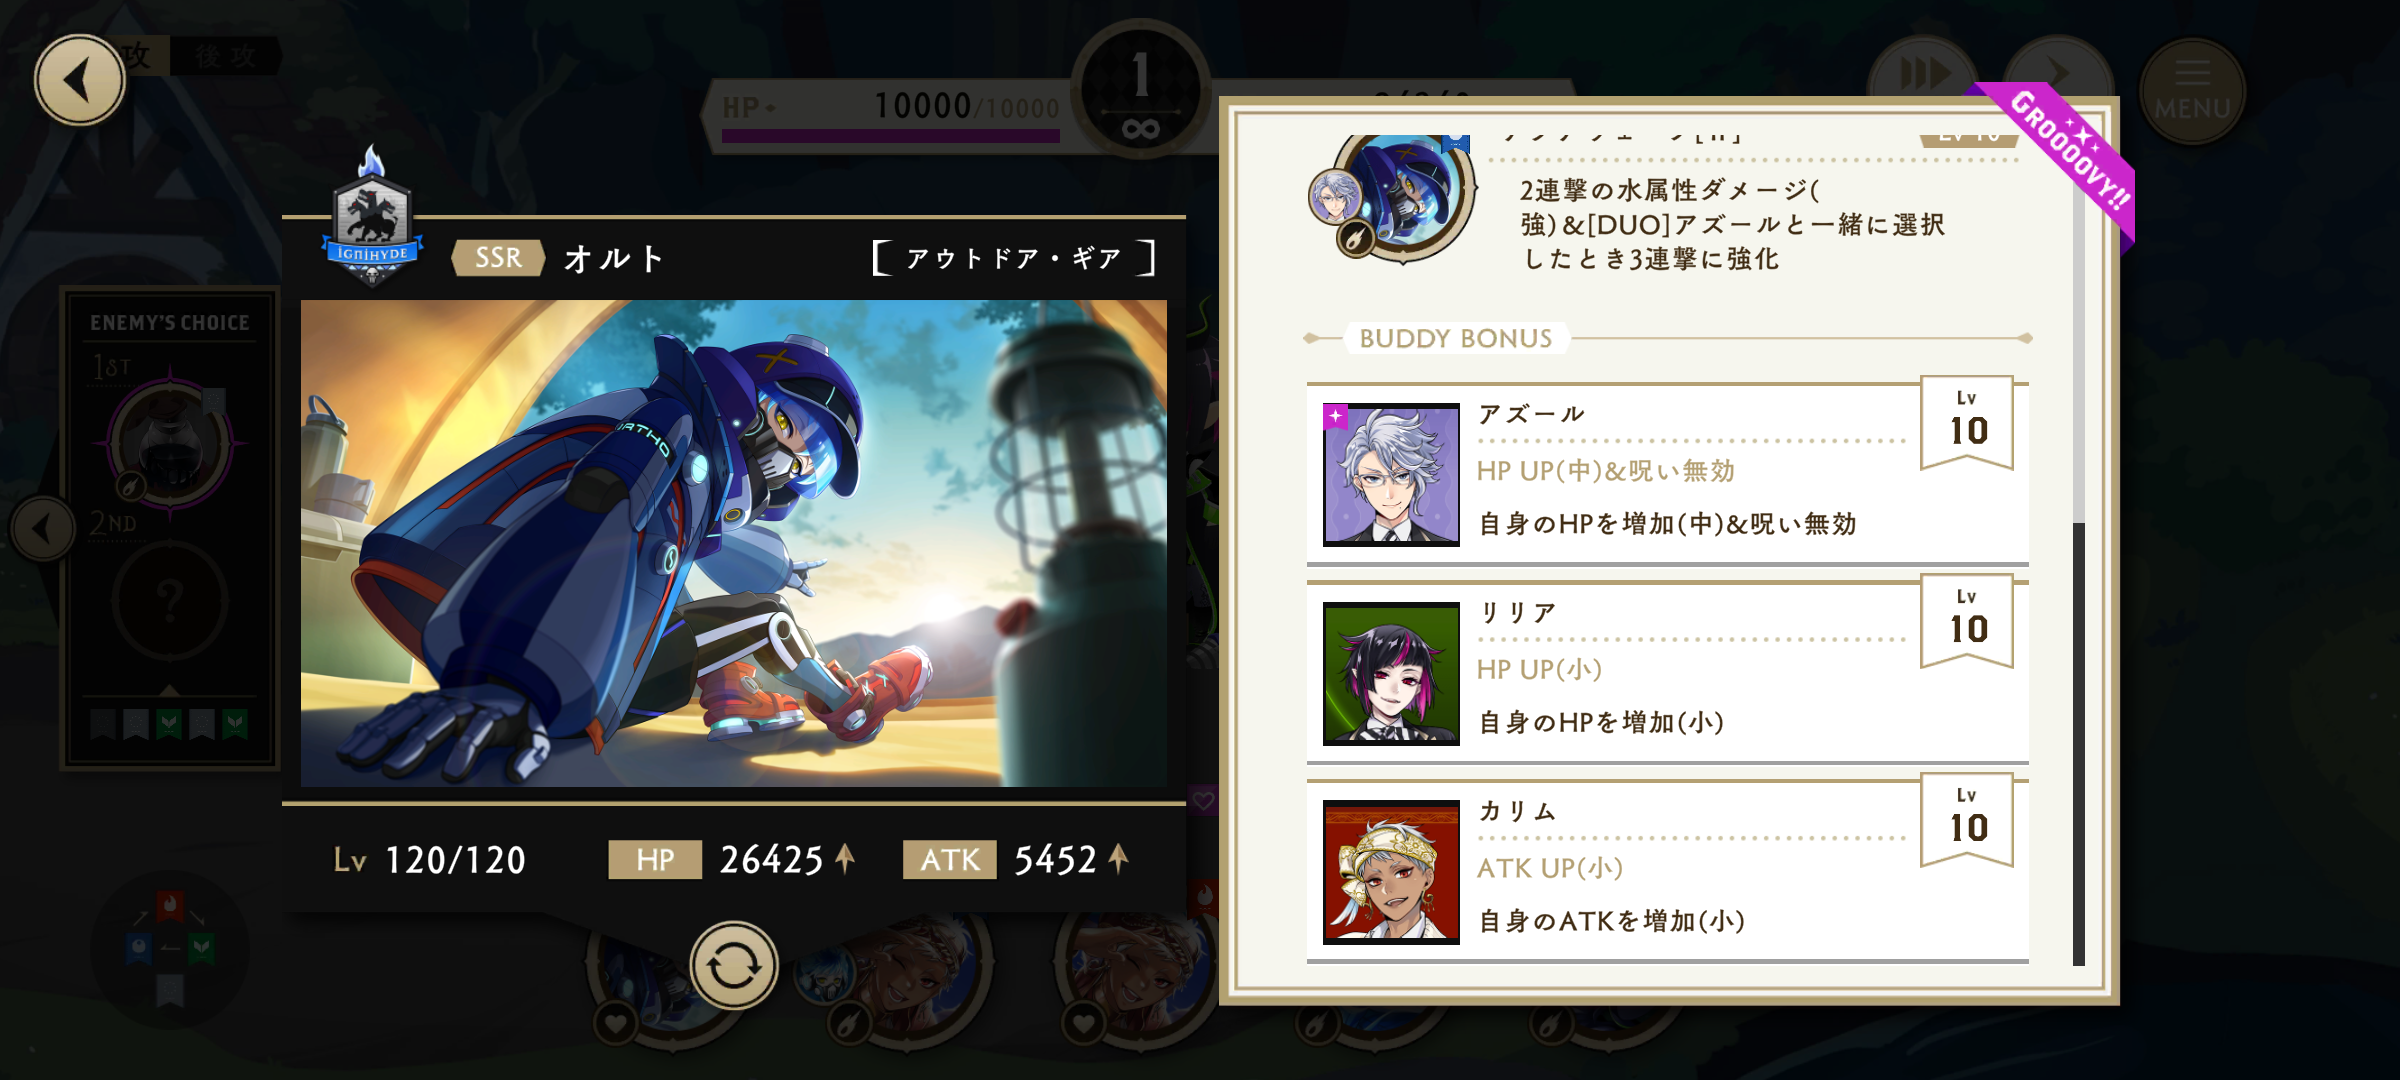Tap the round back arrow button
This screenshot has height=1080, width=2400.
point(79,79)
